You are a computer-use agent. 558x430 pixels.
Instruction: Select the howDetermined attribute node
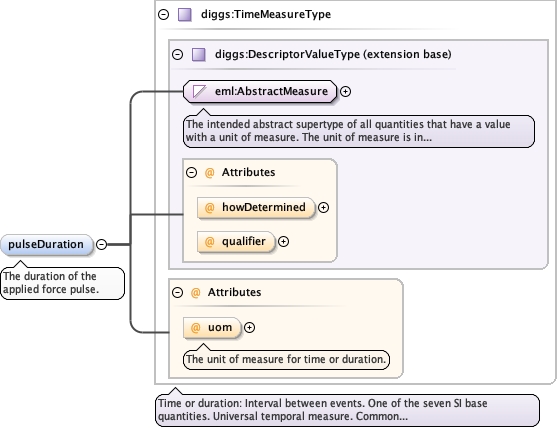click(256, 208)
